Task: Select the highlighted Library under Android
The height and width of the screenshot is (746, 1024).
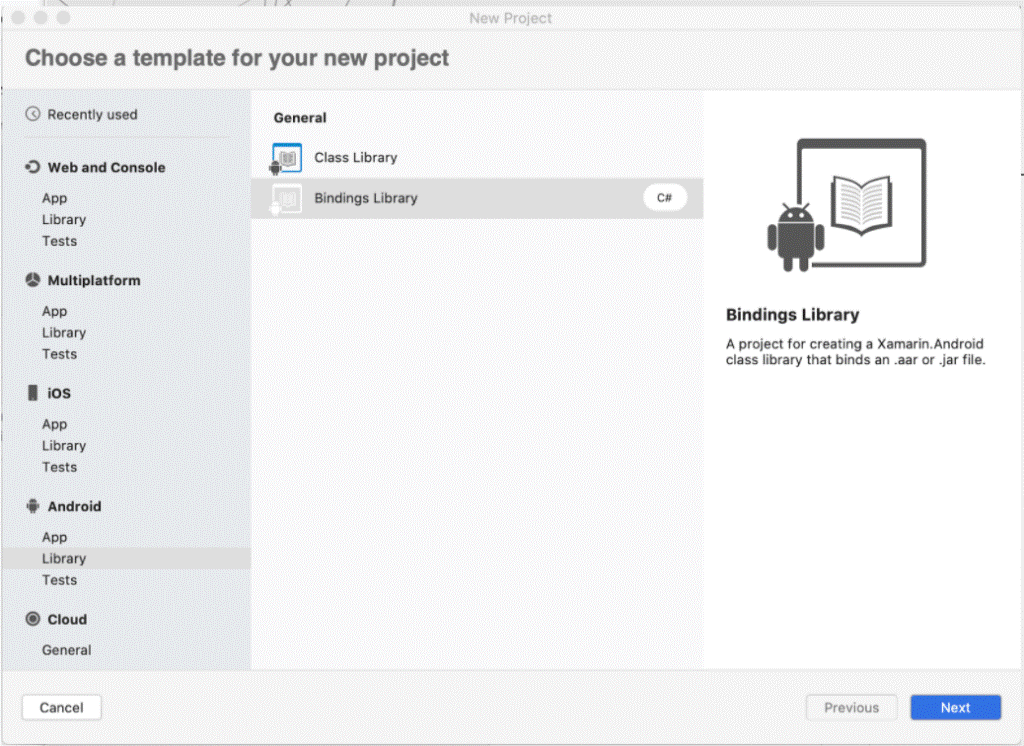Action: point(126,559)
